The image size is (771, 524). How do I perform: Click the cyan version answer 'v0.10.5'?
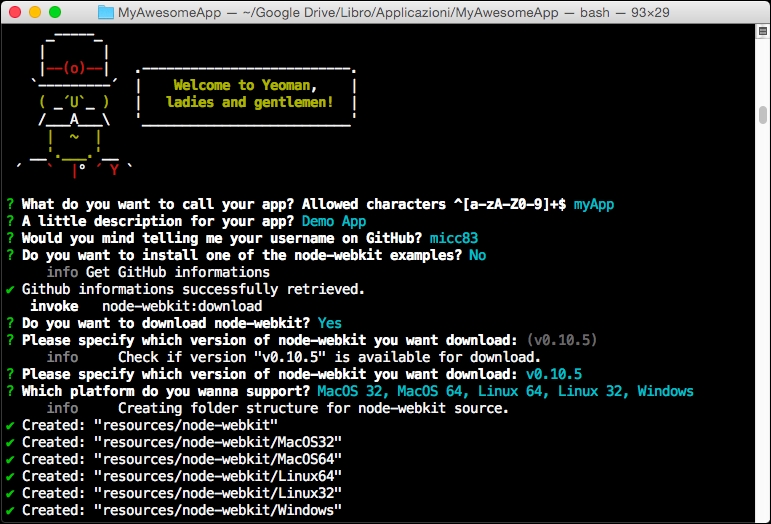(554, 375)
